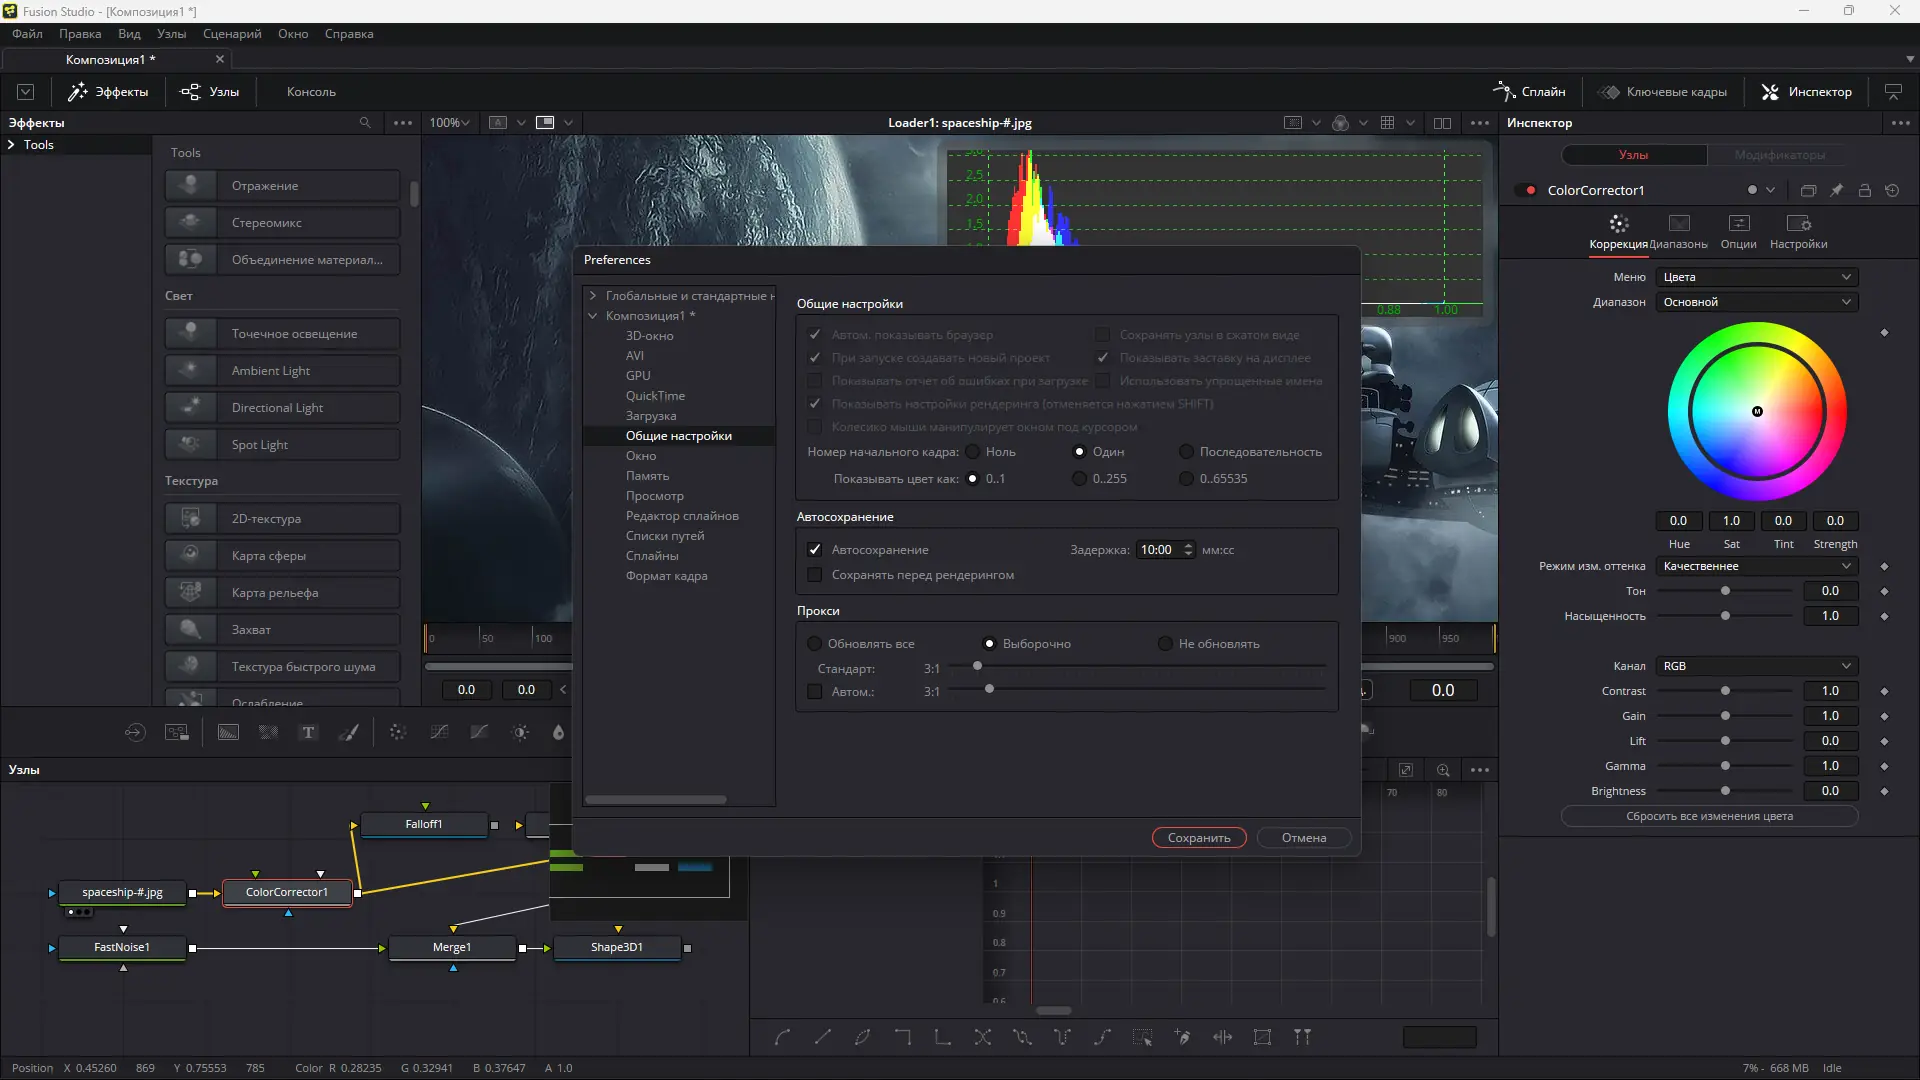Click the search icon in Effects panel
Image resolution: width=1920 pixels, height=1080 pixels.
click(365, 122)
